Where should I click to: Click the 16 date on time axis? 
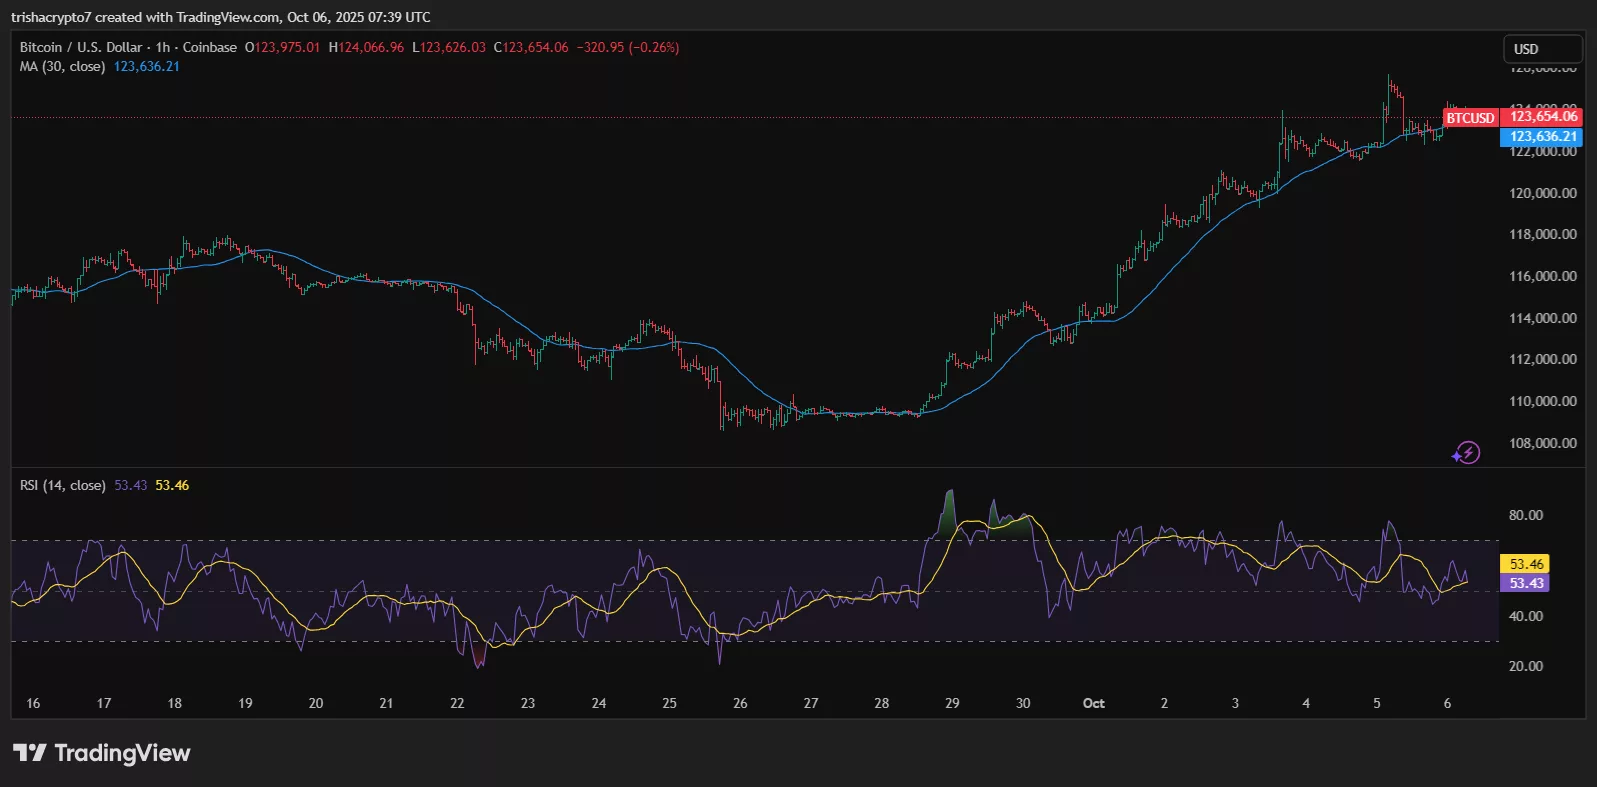(x=33, y=704)
